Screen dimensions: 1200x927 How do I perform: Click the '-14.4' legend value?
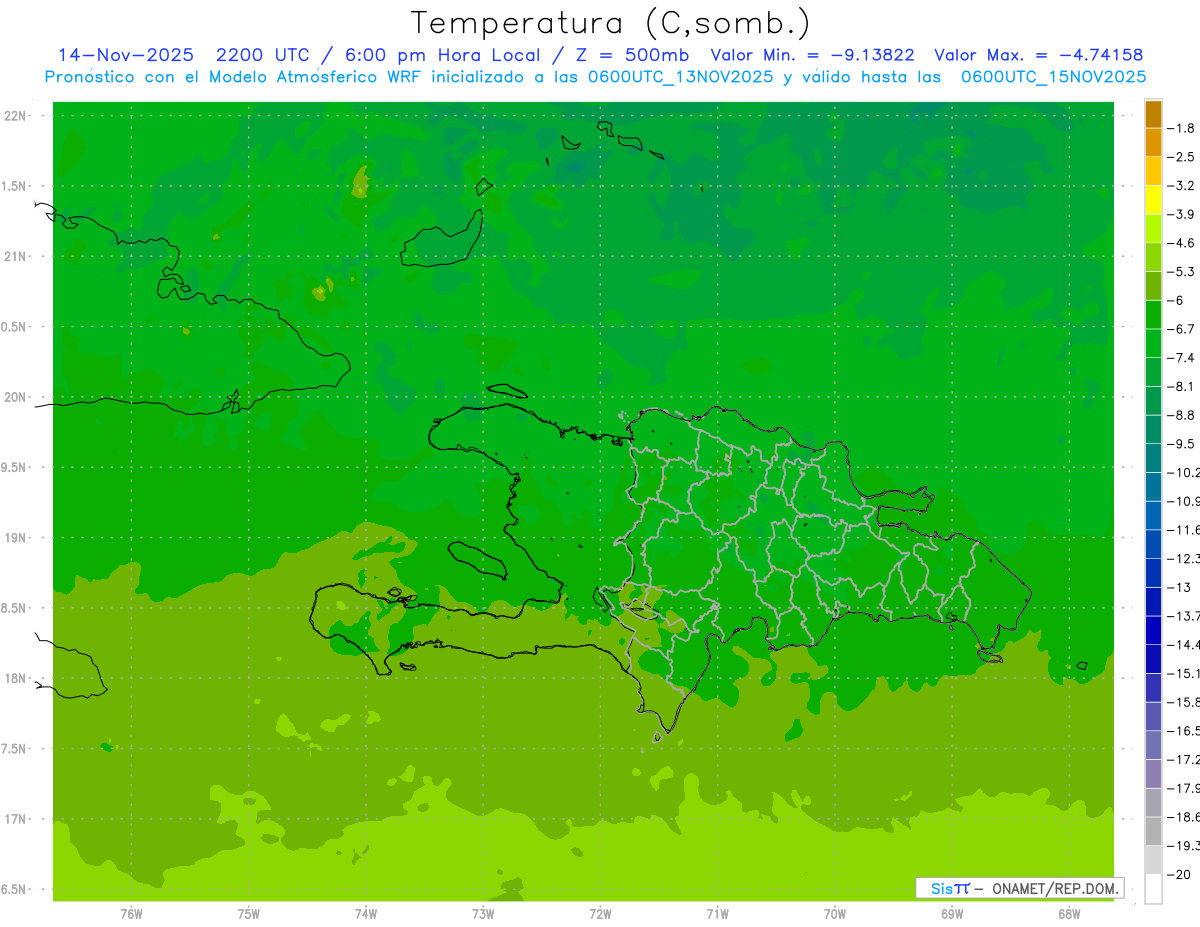pos(1184,644)
